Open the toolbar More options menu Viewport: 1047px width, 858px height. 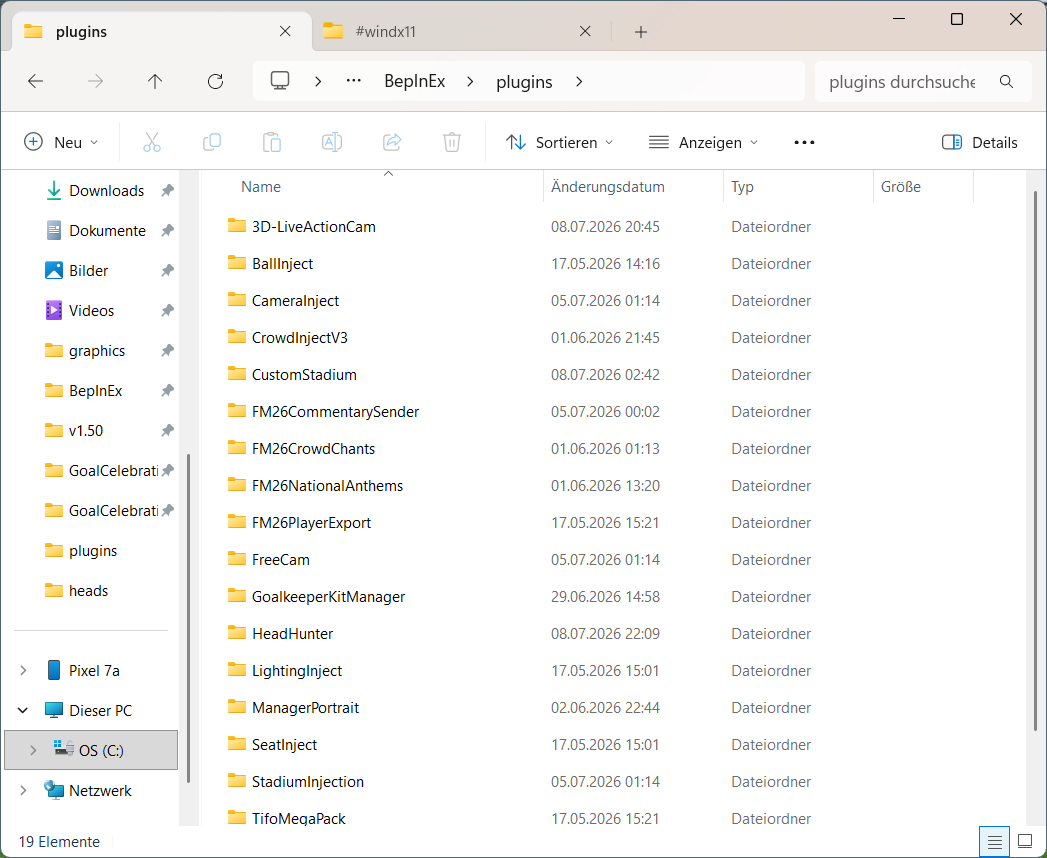[x=804, y=142]
